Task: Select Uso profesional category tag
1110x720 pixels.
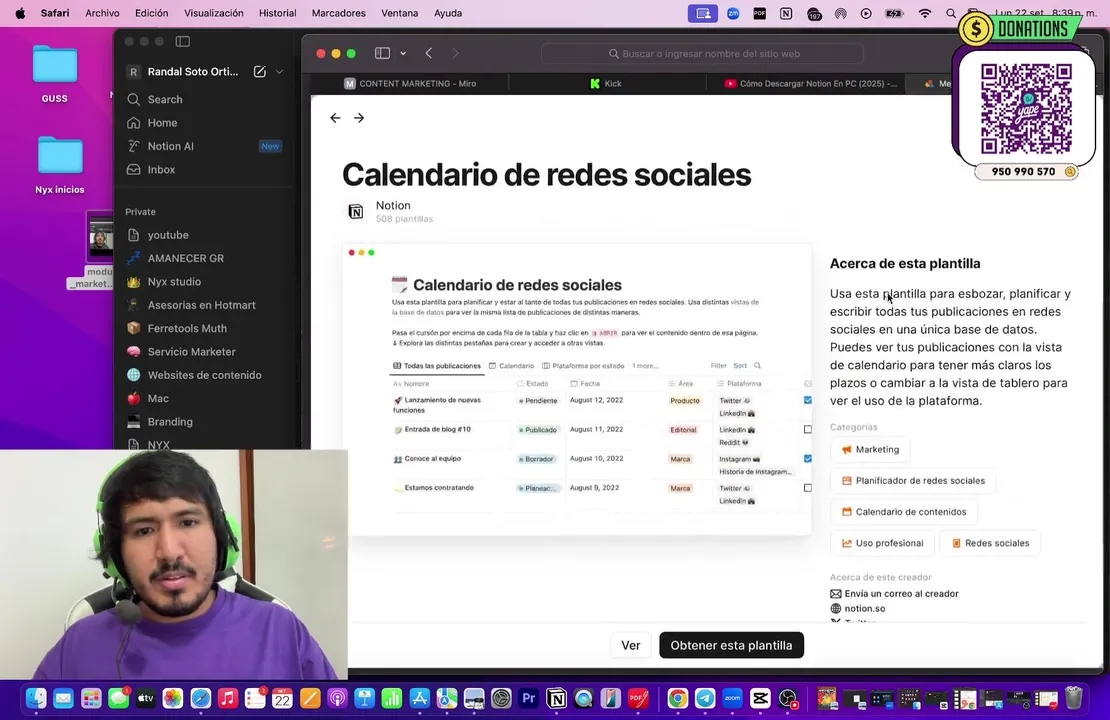Action: click(x=882, y=543)
